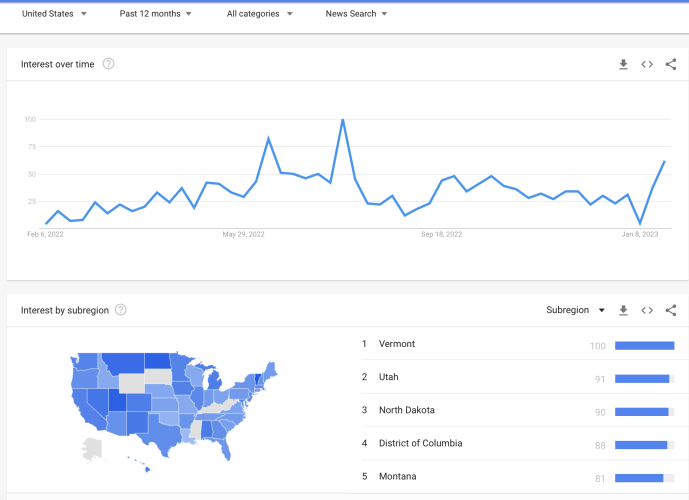The height and width of the screenshot is (500, 689).
Task: Open help for Interest over time
Action: 109,64
